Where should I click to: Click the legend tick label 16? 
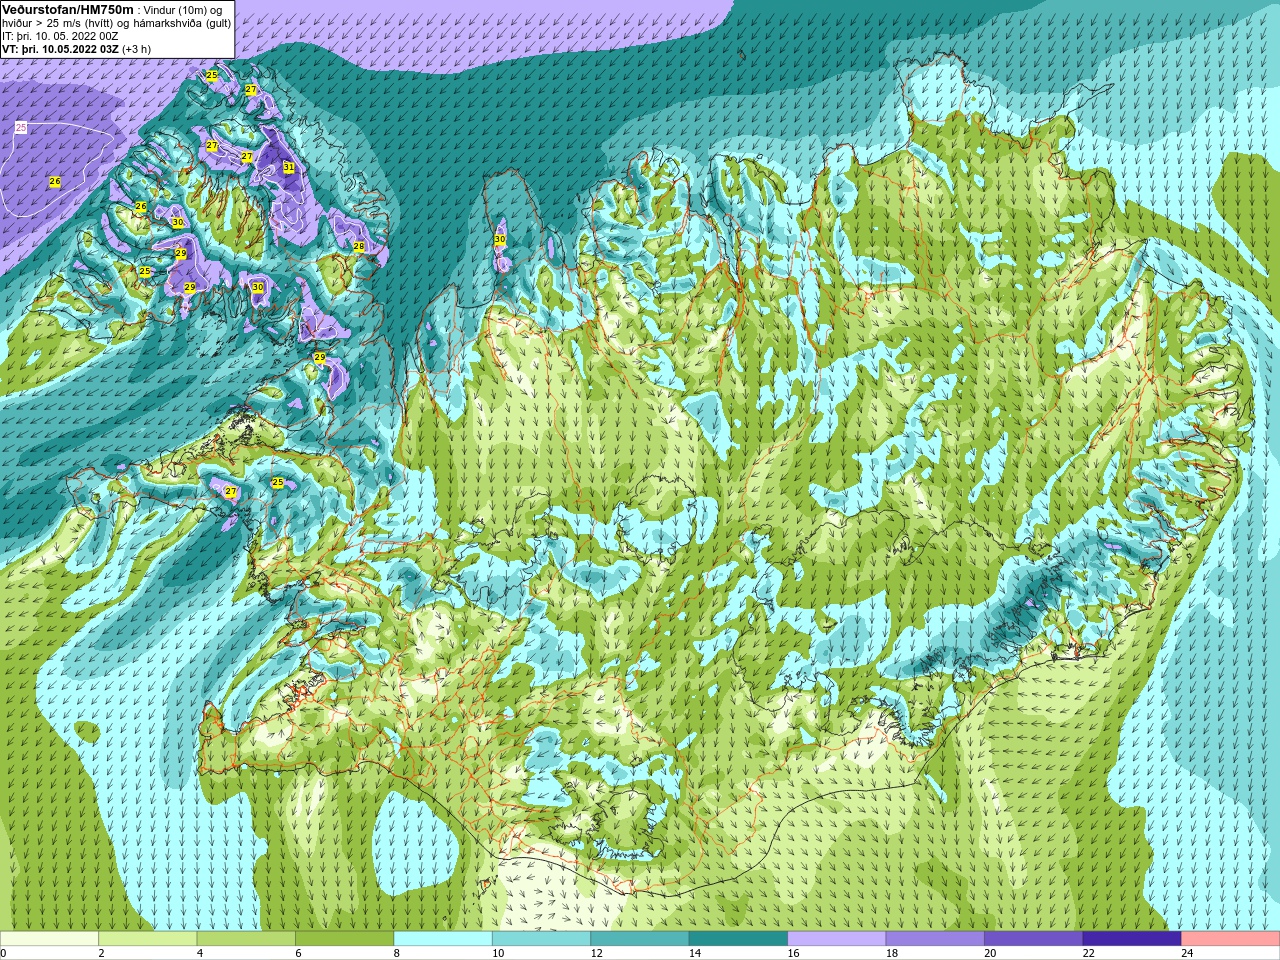point(794,953)
